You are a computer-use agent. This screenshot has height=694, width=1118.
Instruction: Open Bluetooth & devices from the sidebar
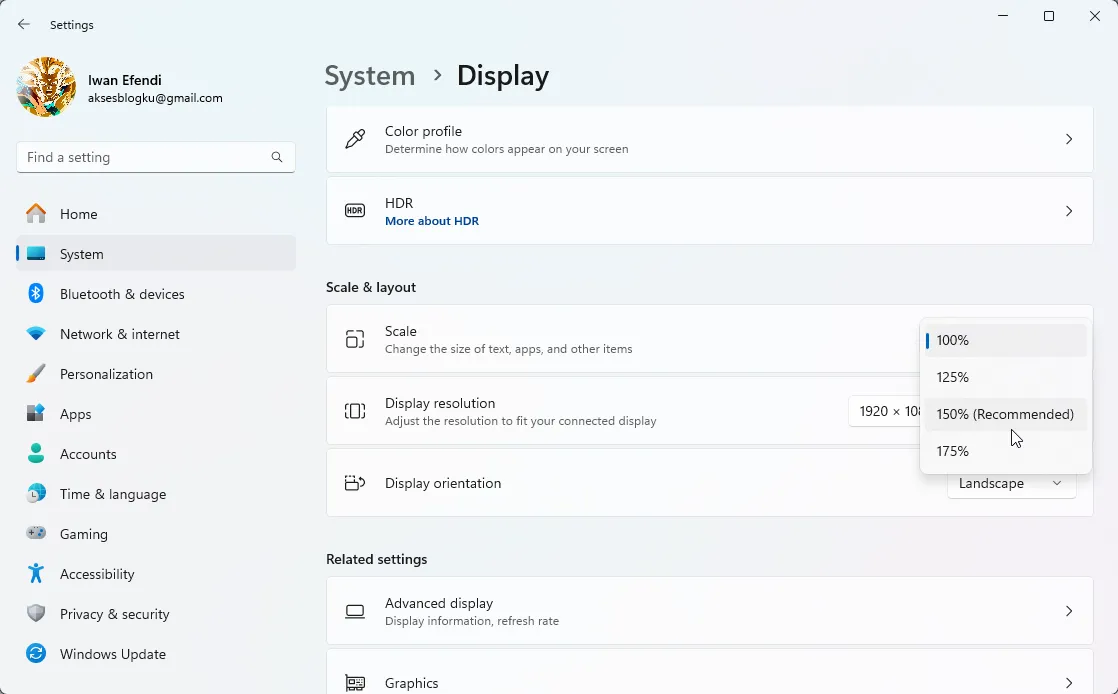point(122,294)
